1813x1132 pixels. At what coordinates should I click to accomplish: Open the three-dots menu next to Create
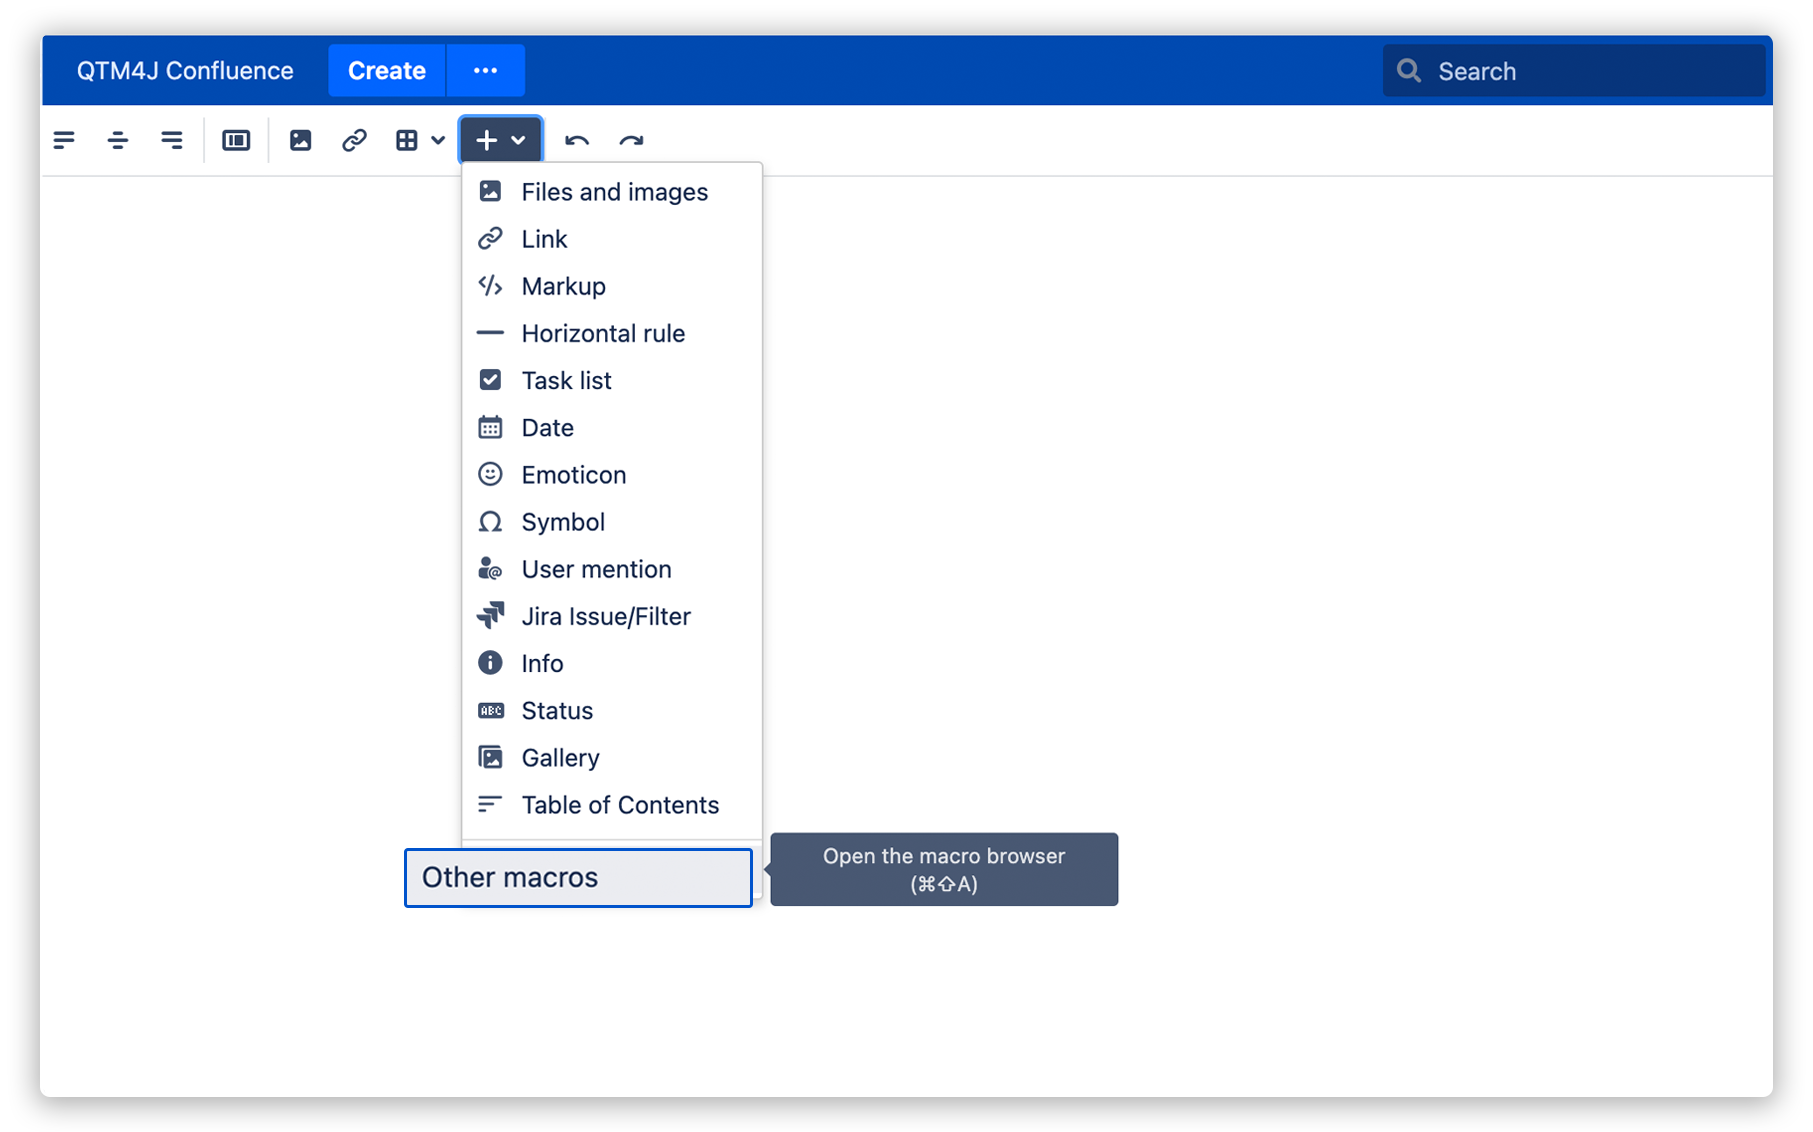486,71
